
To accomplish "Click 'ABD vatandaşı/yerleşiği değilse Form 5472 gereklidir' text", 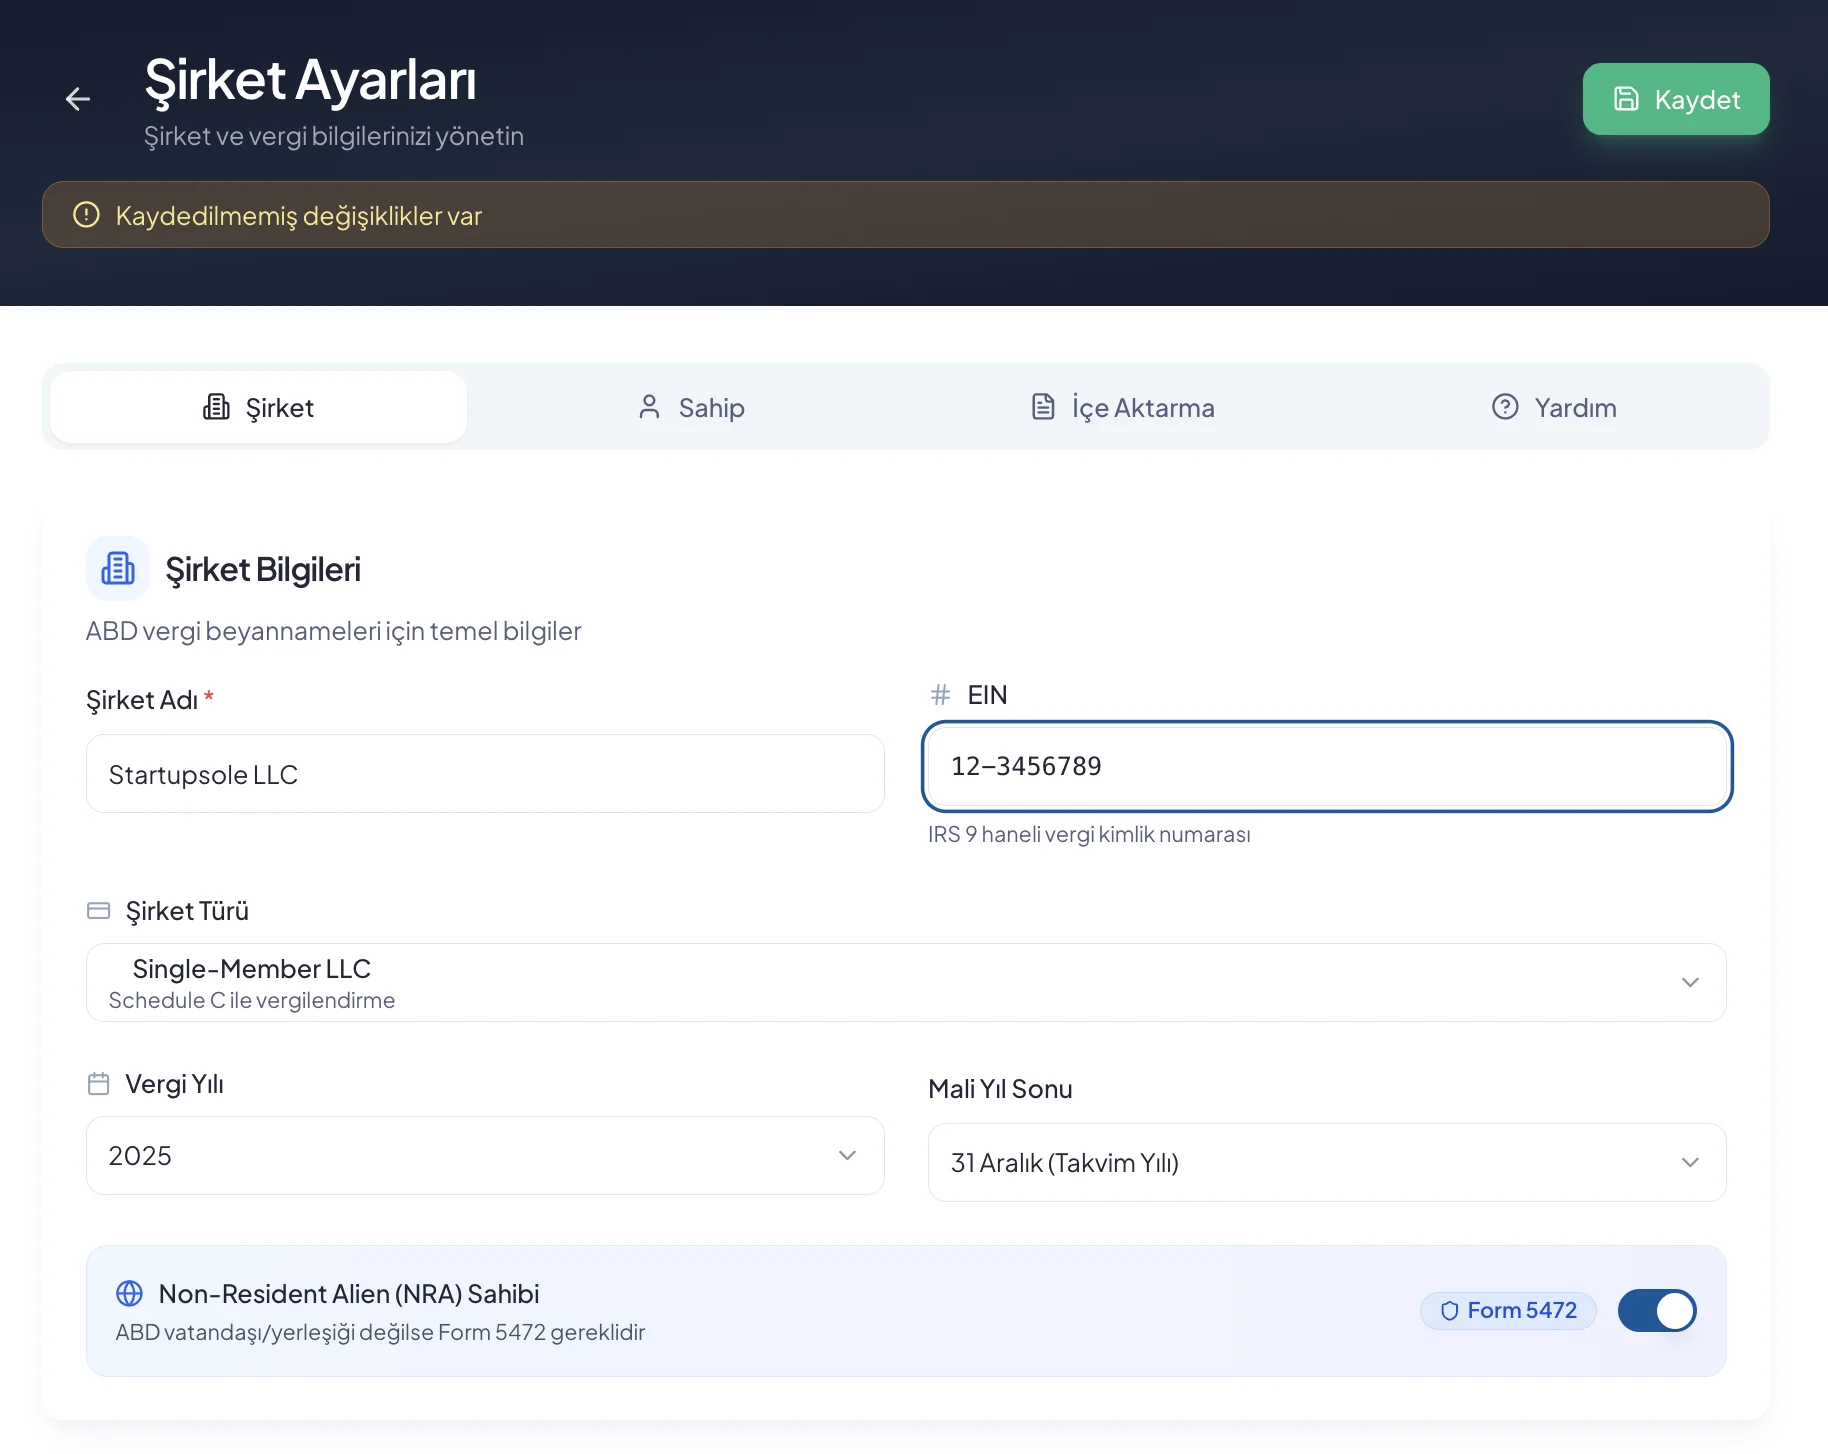I will click(380, 1332).
